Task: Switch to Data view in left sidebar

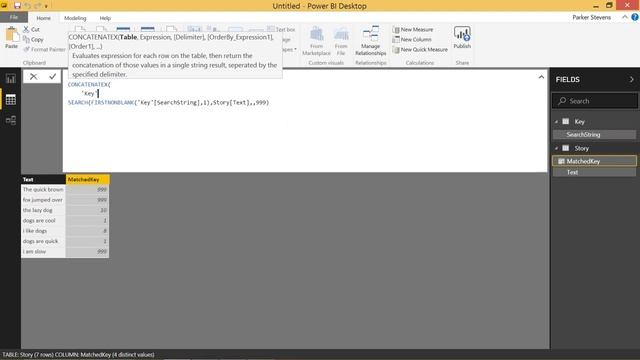Action: [x=11, y=100]
